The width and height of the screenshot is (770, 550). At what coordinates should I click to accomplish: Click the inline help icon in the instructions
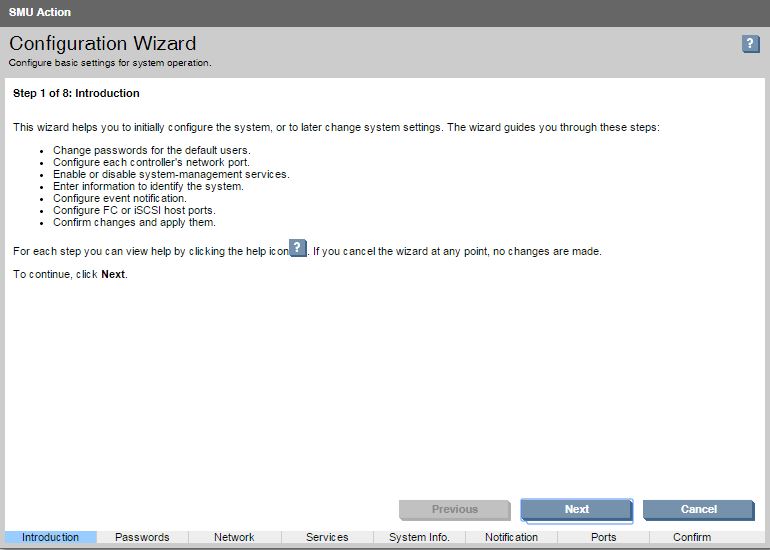(x=297, y=249)
